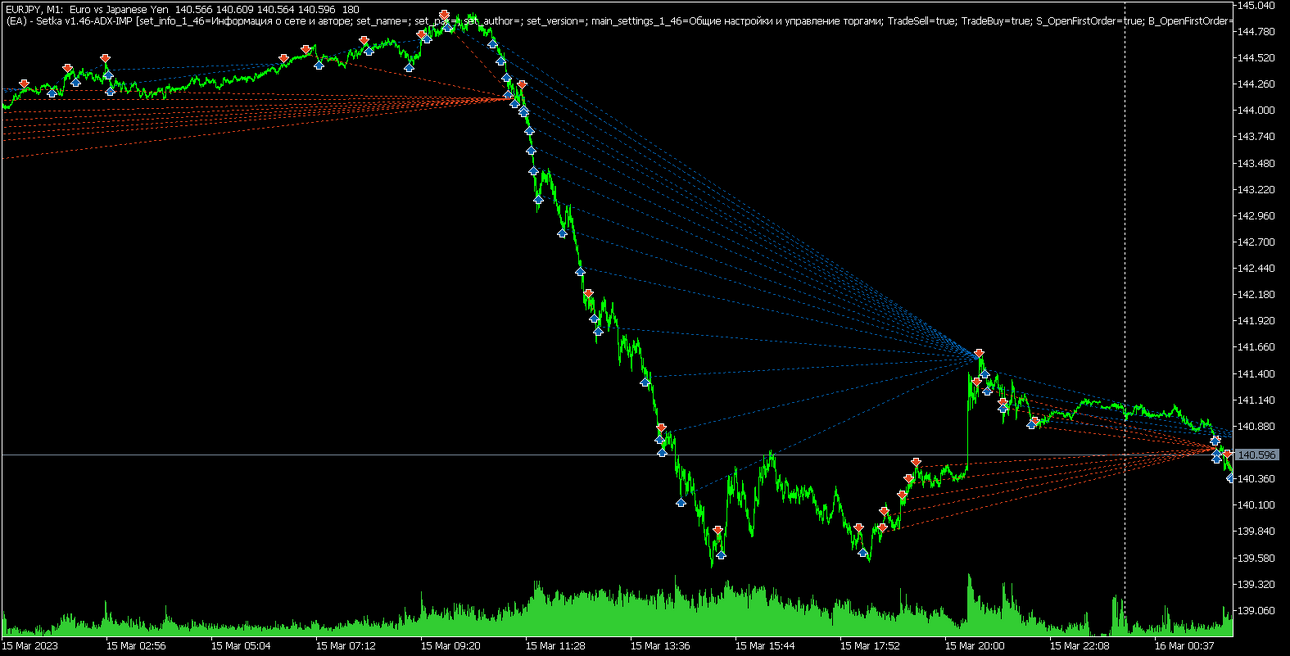Click the current price tag 140.596

click(x=1257, y=455)
